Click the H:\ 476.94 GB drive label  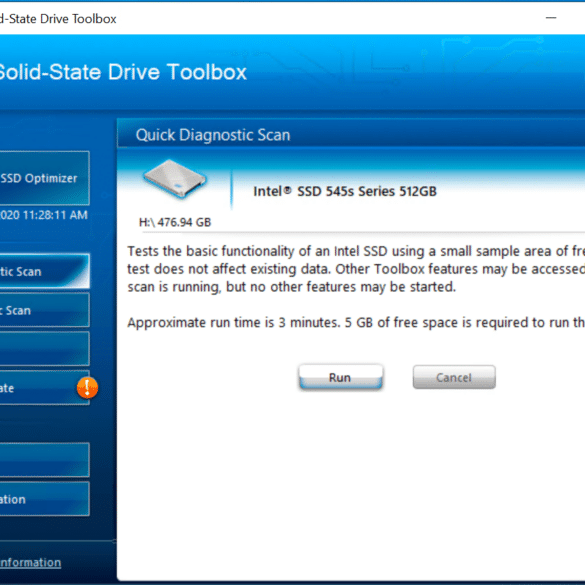pos(175,222)
